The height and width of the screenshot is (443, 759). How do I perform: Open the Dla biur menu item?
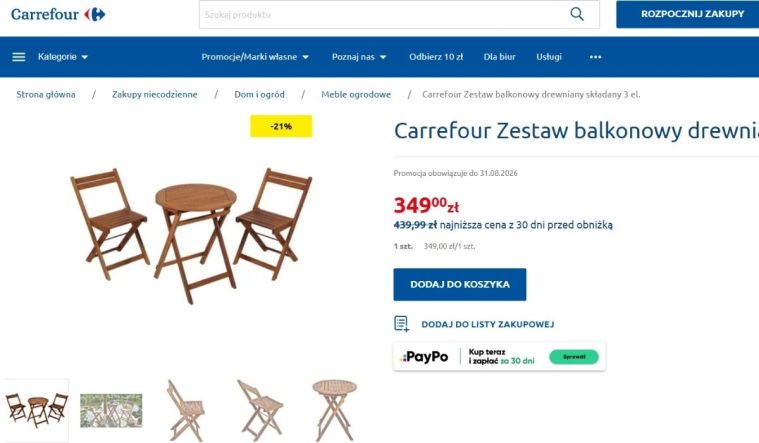(499, 57)
